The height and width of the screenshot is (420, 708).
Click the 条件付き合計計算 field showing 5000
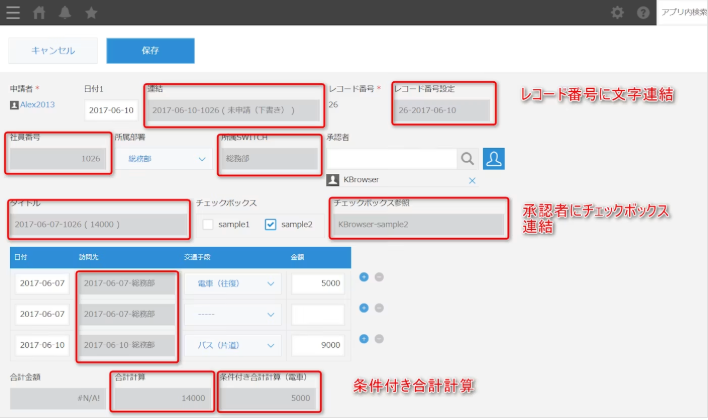click(x=268, y=398)
